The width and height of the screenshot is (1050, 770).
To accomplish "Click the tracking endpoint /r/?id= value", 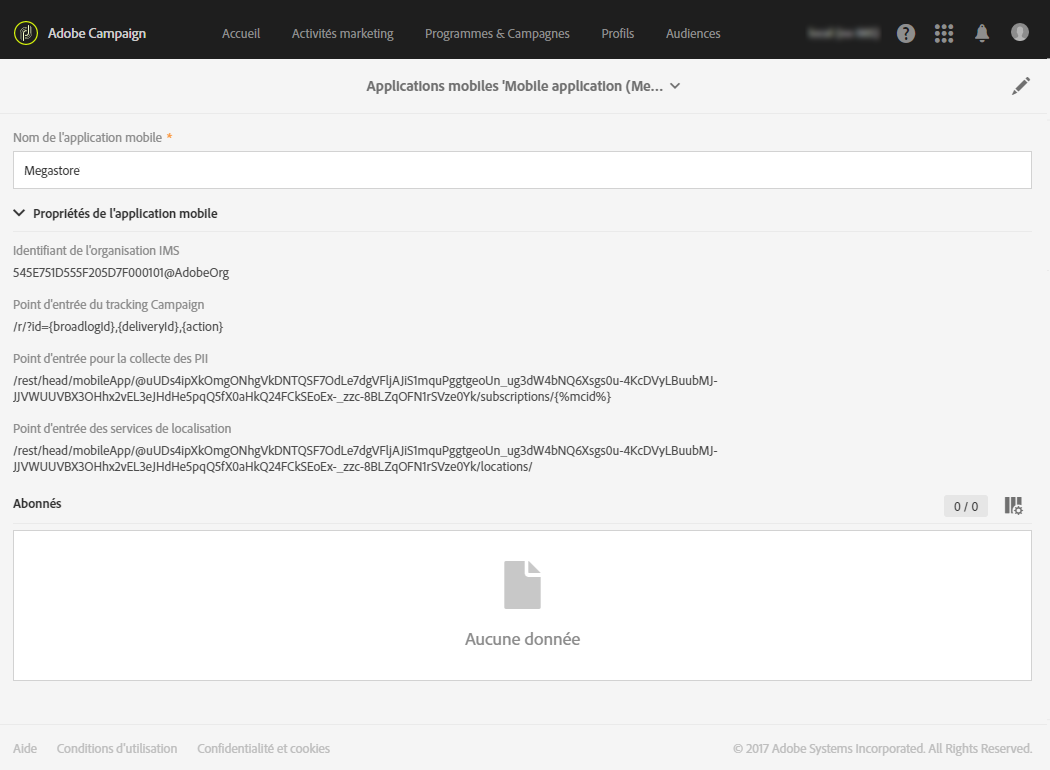I will [118, 327].
